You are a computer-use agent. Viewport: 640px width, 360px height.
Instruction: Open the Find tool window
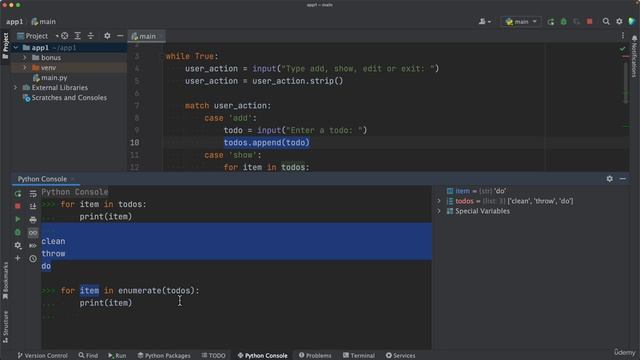tap(88, 356)
